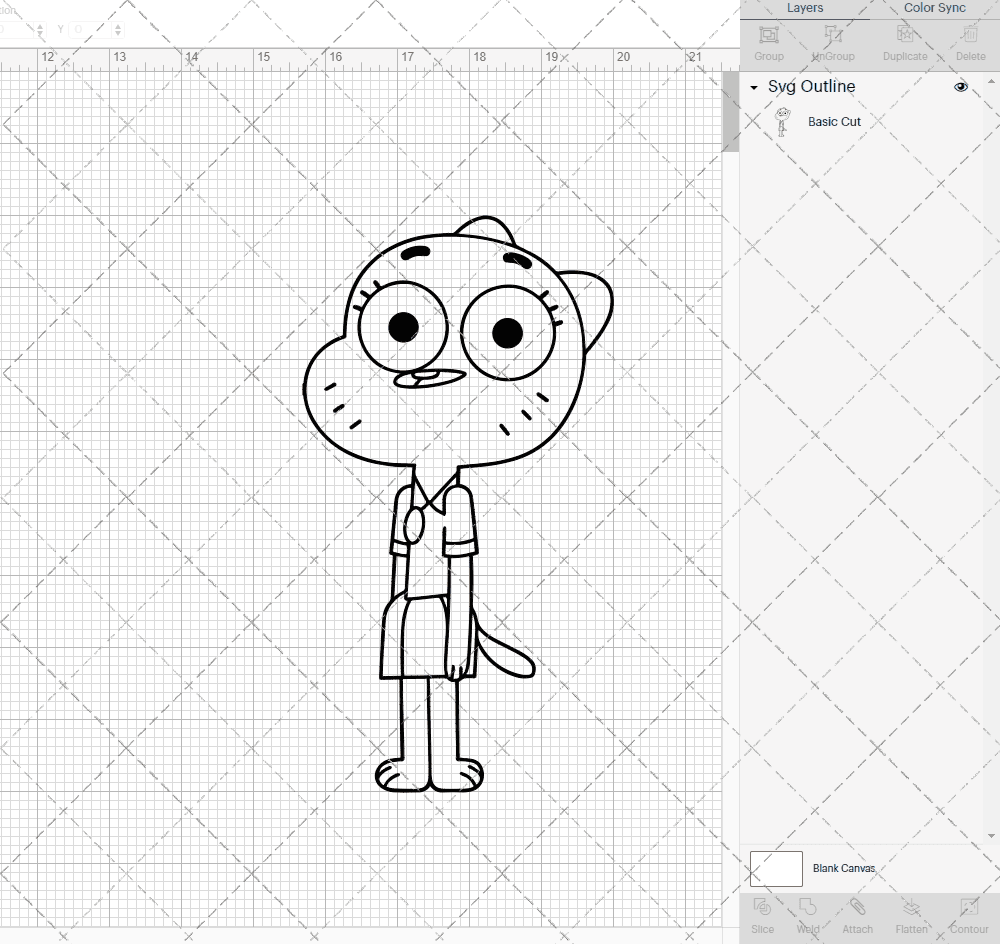Click the Y coordinate input field
This screenshot has width=1000, height=944.
click(x=85, y=29)
